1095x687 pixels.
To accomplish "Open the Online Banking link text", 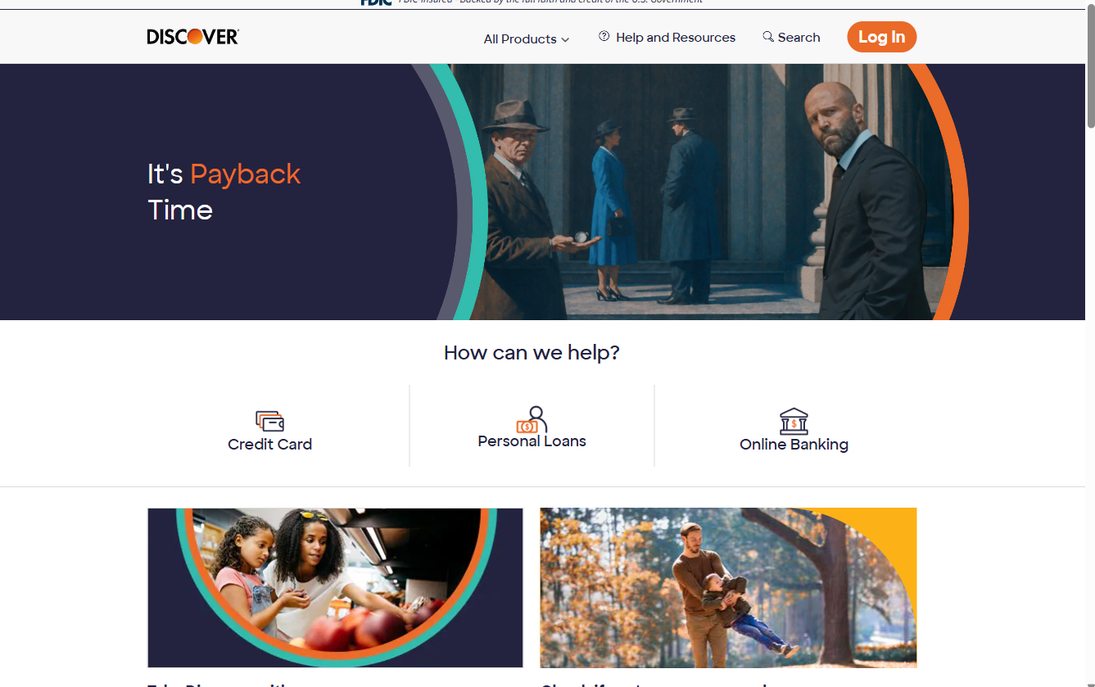I will click(794, 444).
